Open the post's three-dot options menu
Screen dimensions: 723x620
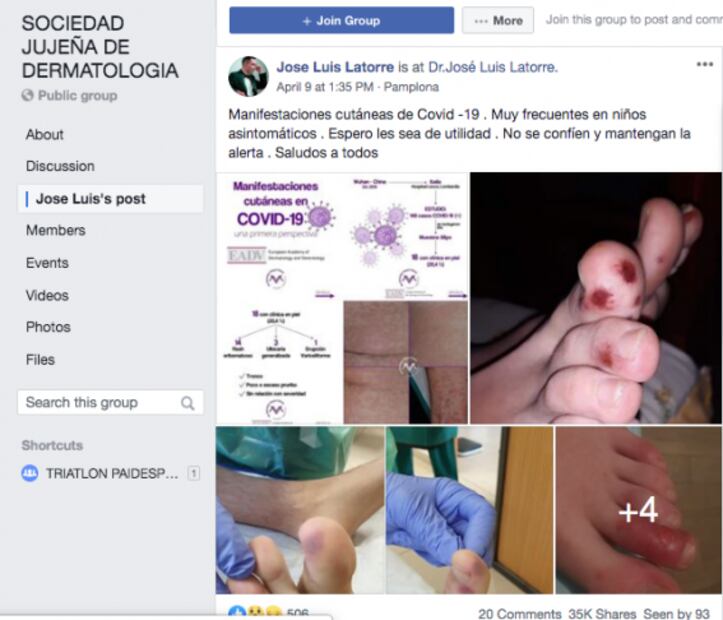pyautogui.click(x=705, y=64)
